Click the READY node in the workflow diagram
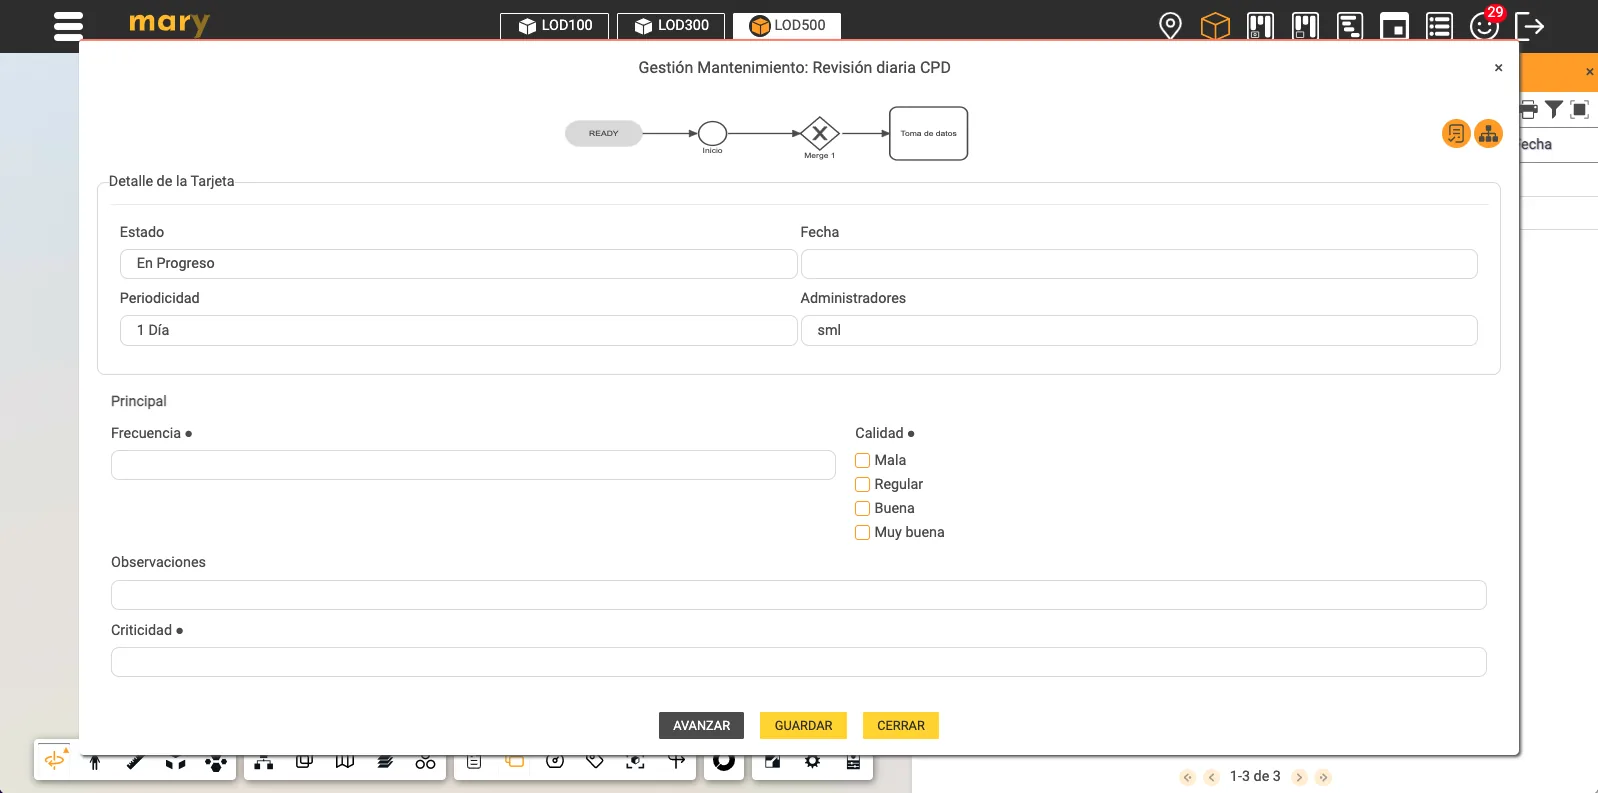Screen dimensions: 1598x793 click(604, 133)
